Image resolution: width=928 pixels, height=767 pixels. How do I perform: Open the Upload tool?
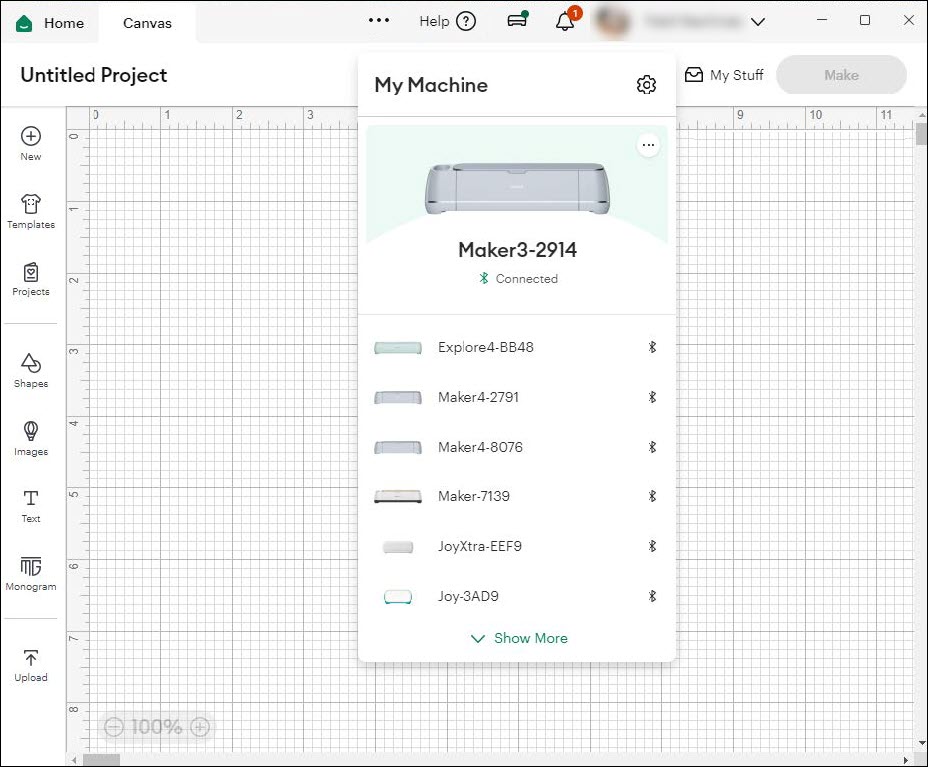coord(31,665)
